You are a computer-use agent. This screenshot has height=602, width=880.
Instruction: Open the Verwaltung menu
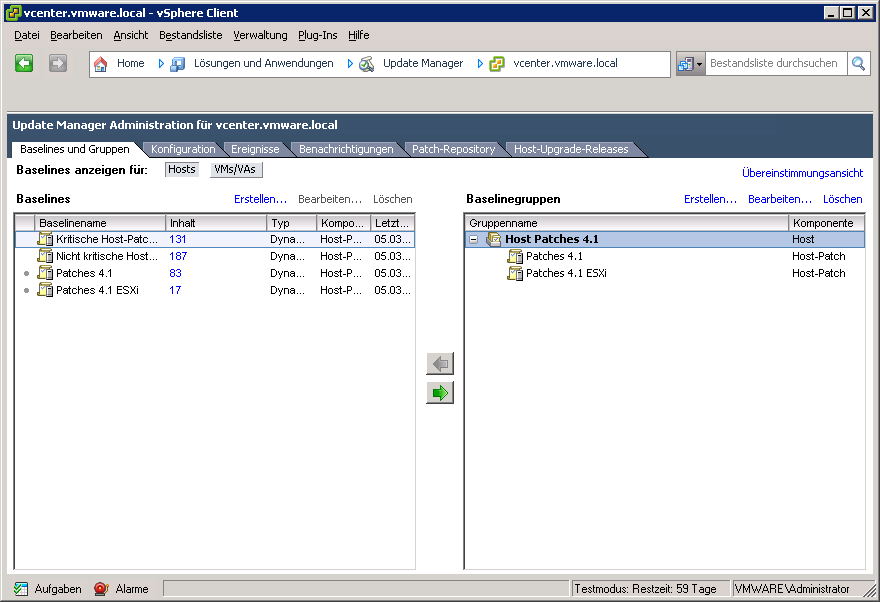point(260,35)
